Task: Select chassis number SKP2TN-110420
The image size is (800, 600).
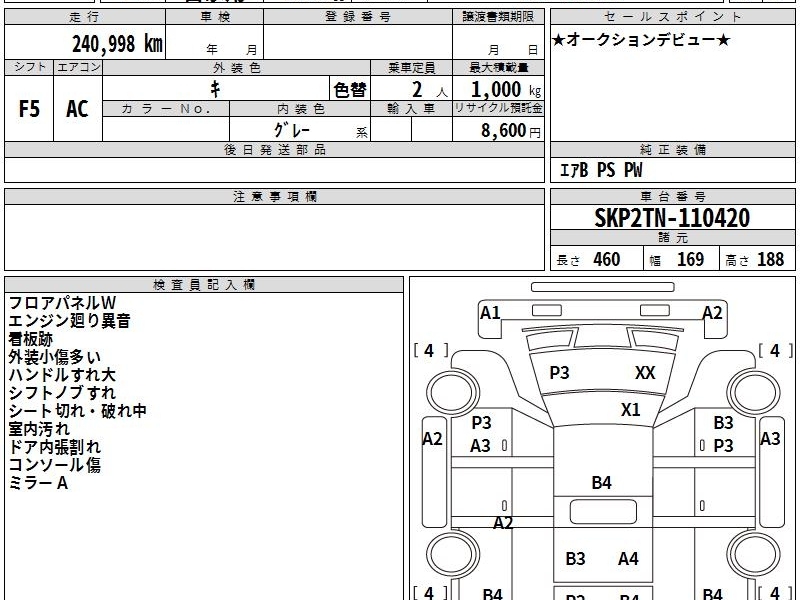Action: [672, 218]
